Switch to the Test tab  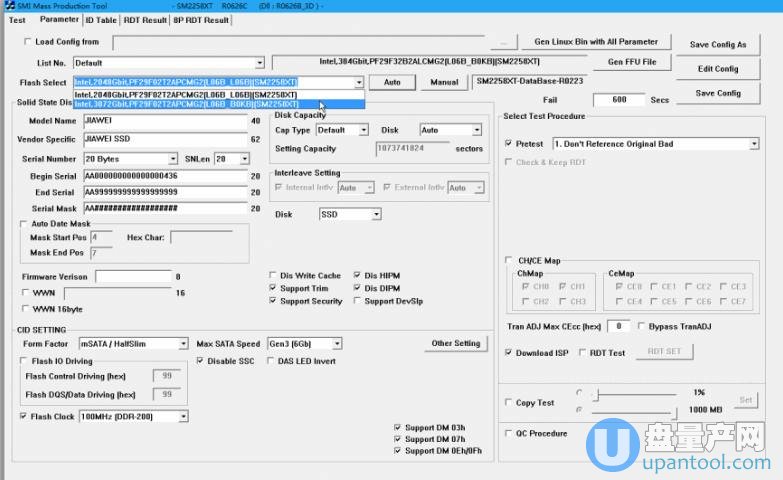pos(17,19)
